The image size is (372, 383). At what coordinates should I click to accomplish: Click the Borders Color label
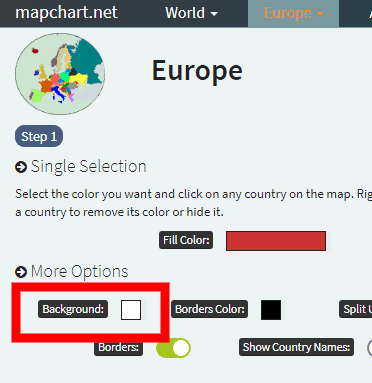pyautogui.click(x=210, y=309)
